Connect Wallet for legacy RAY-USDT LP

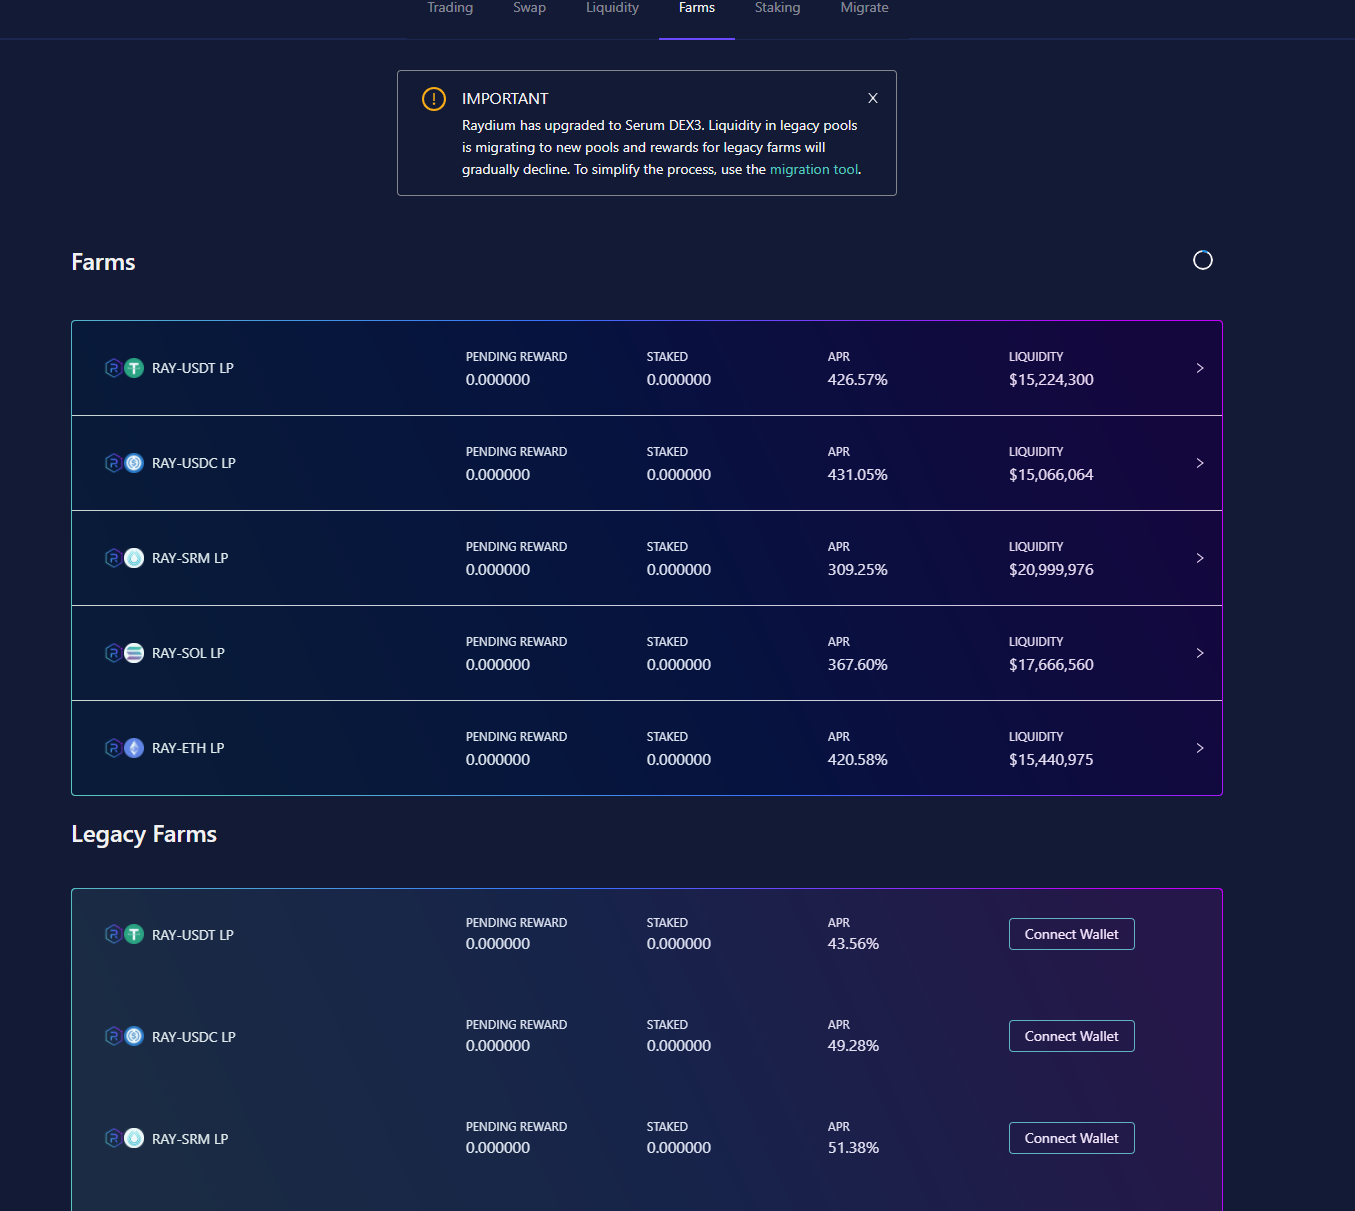coord(1071,934)
